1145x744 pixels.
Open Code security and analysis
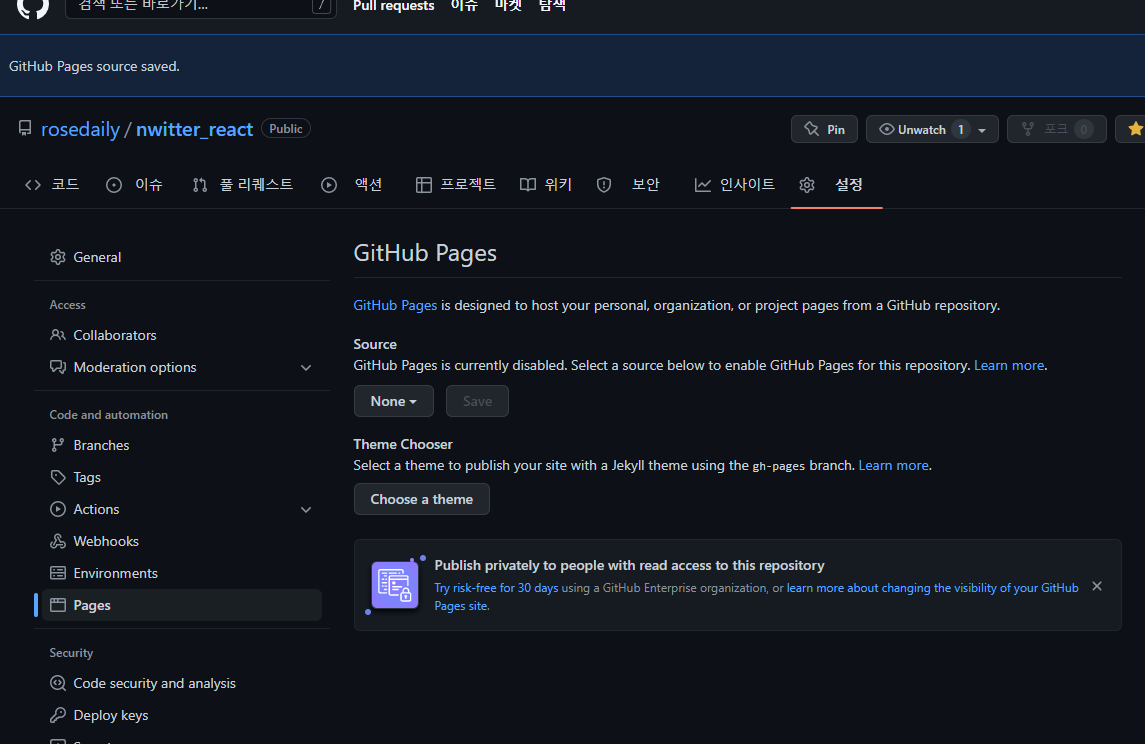(x=182, y=683)
